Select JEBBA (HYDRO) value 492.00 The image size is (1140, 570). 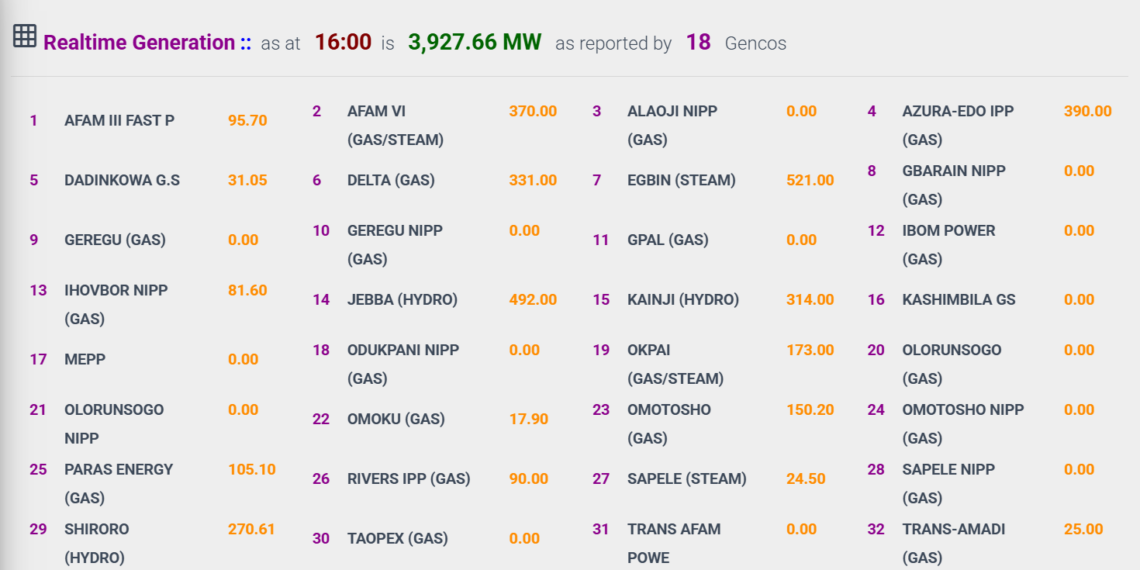click(533, 300)
